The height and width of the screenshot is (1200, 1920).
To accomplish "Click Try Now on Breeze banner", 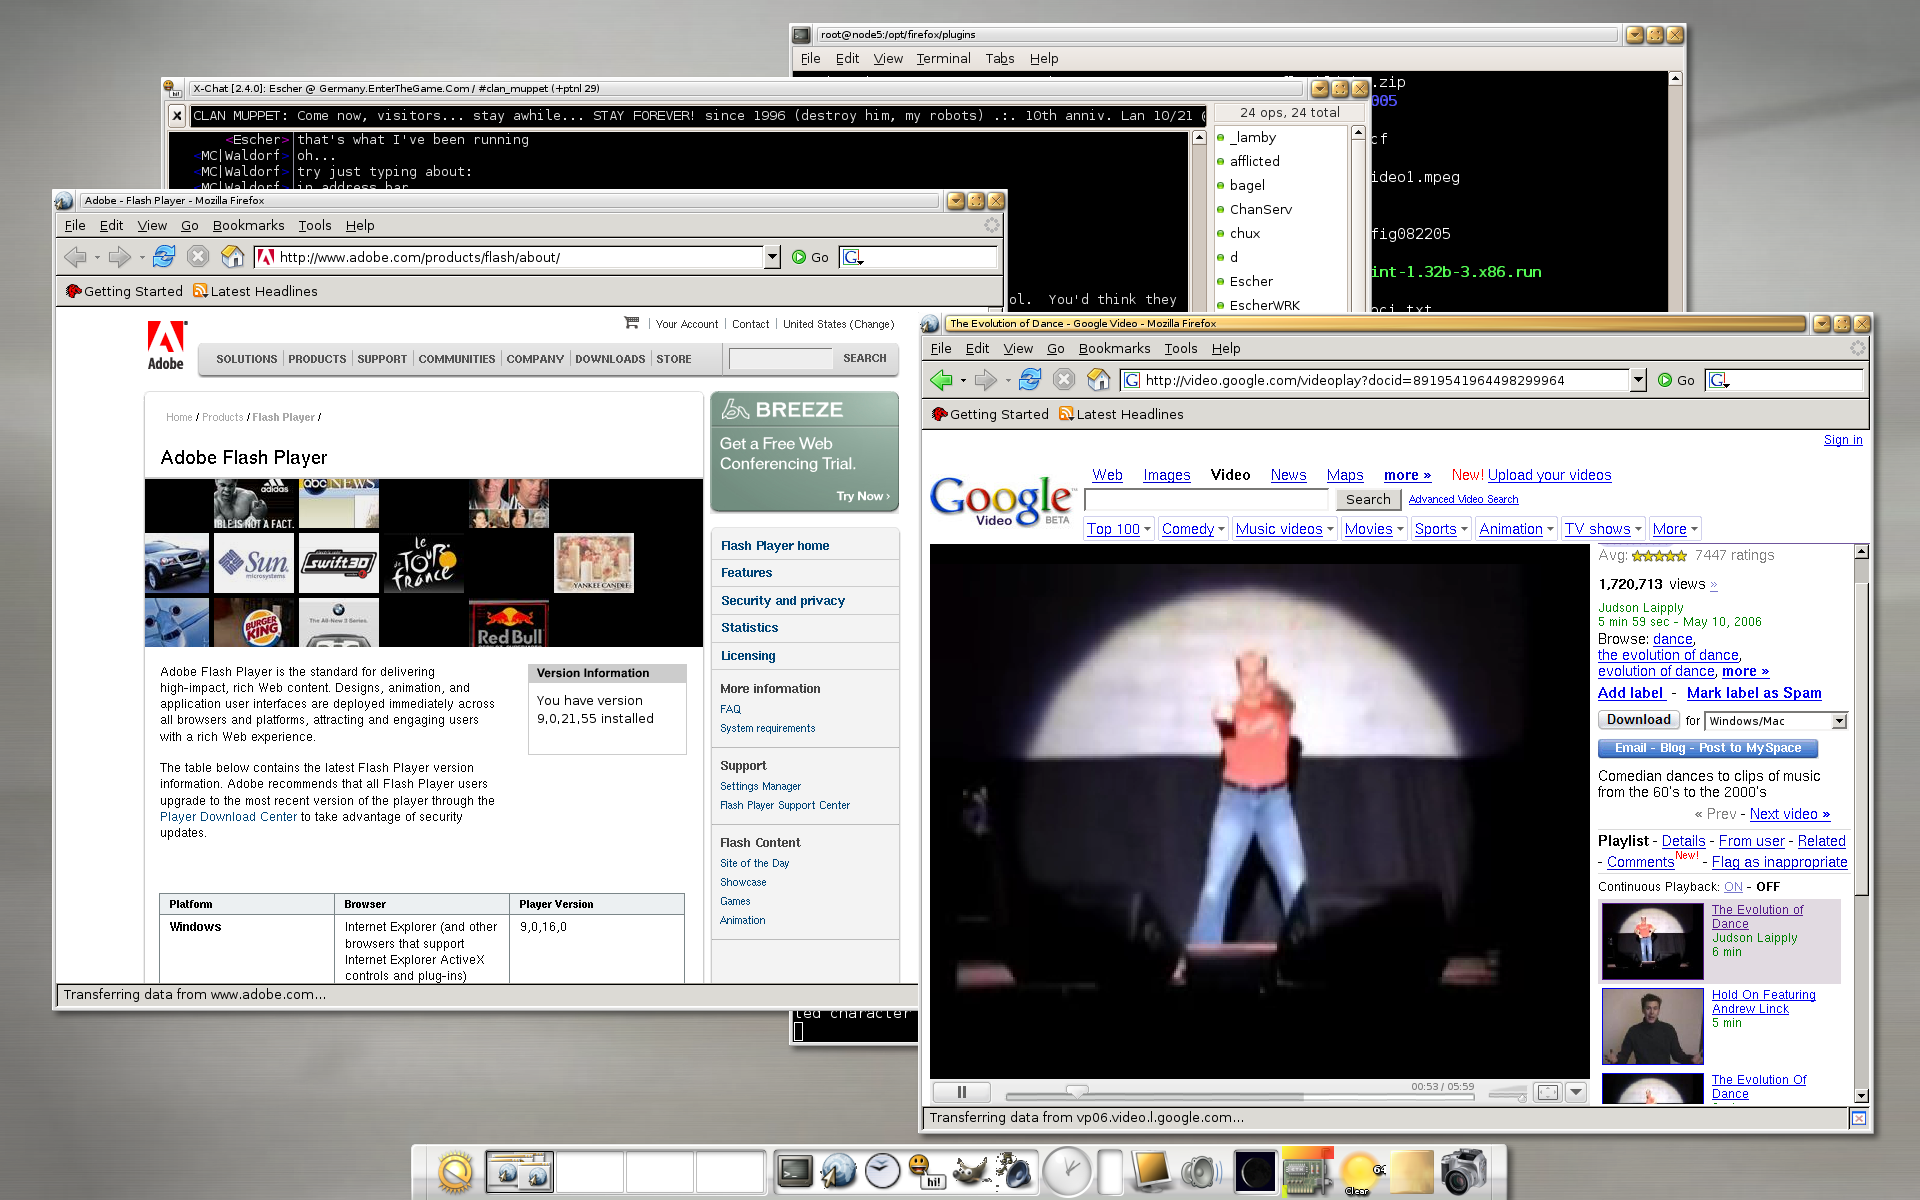I will (x=862, y=496).
